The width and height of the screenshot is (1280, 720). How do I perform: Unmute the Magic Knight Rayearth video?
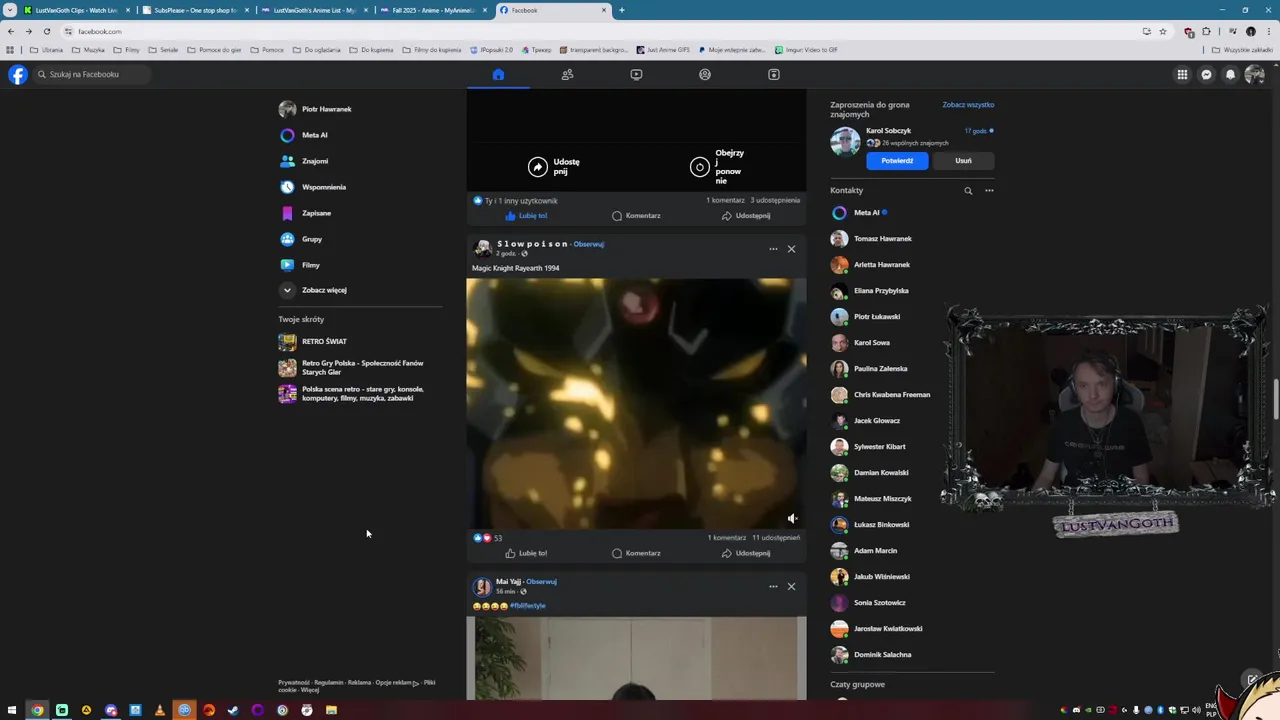(x=792, y=518)
